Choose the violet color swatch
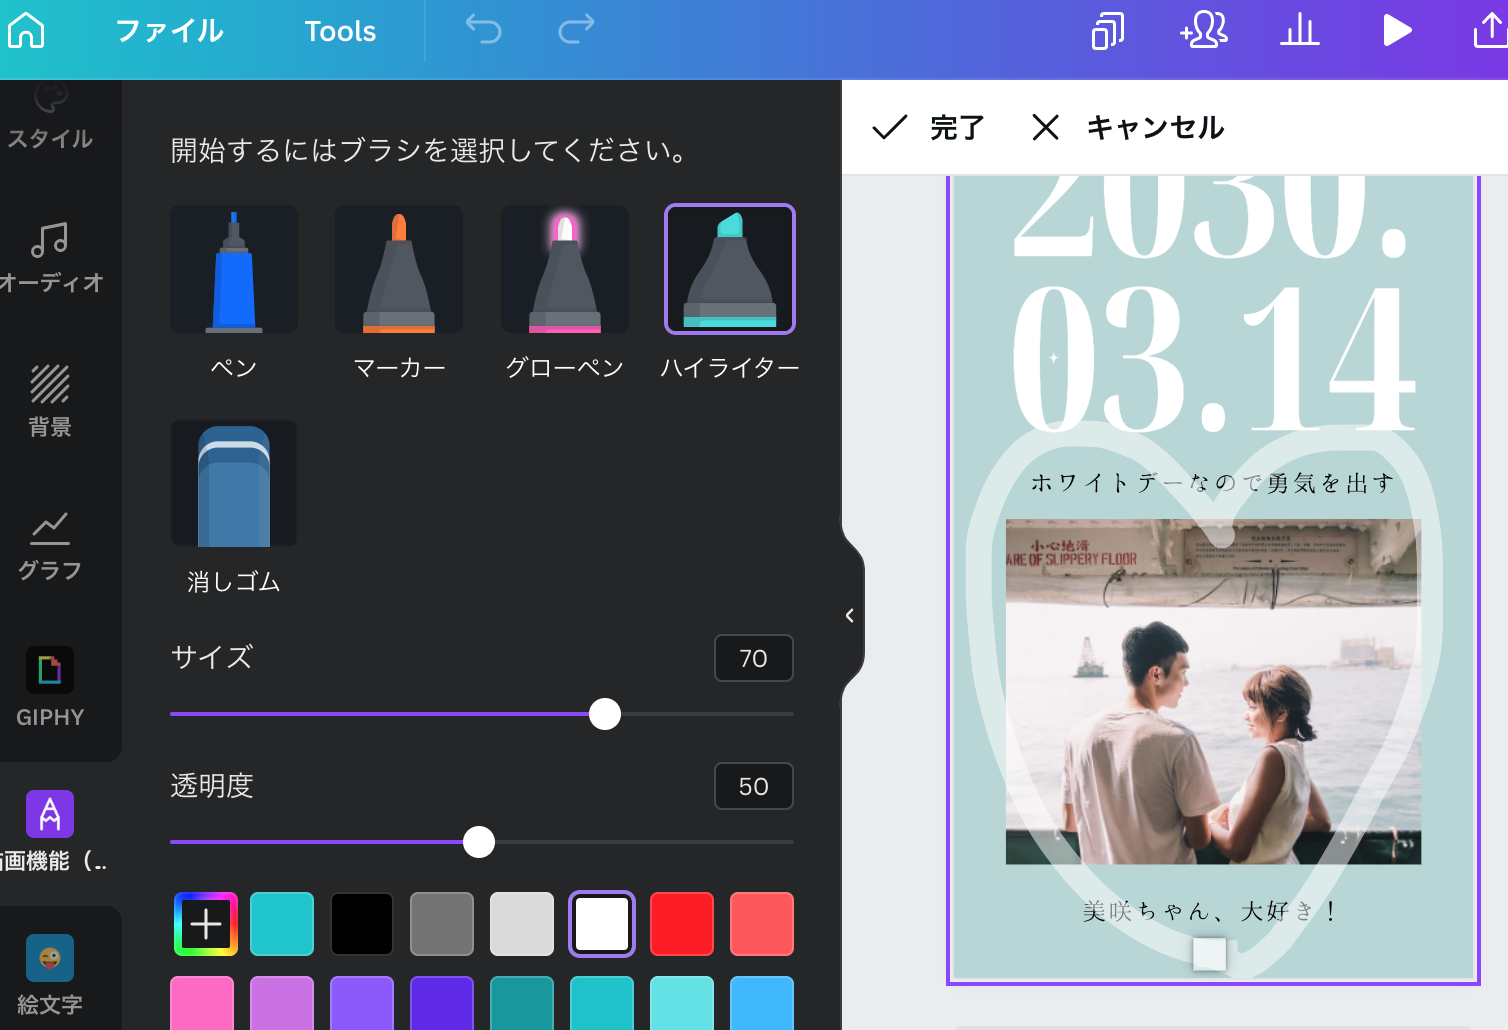 [x=362, y=1003]
